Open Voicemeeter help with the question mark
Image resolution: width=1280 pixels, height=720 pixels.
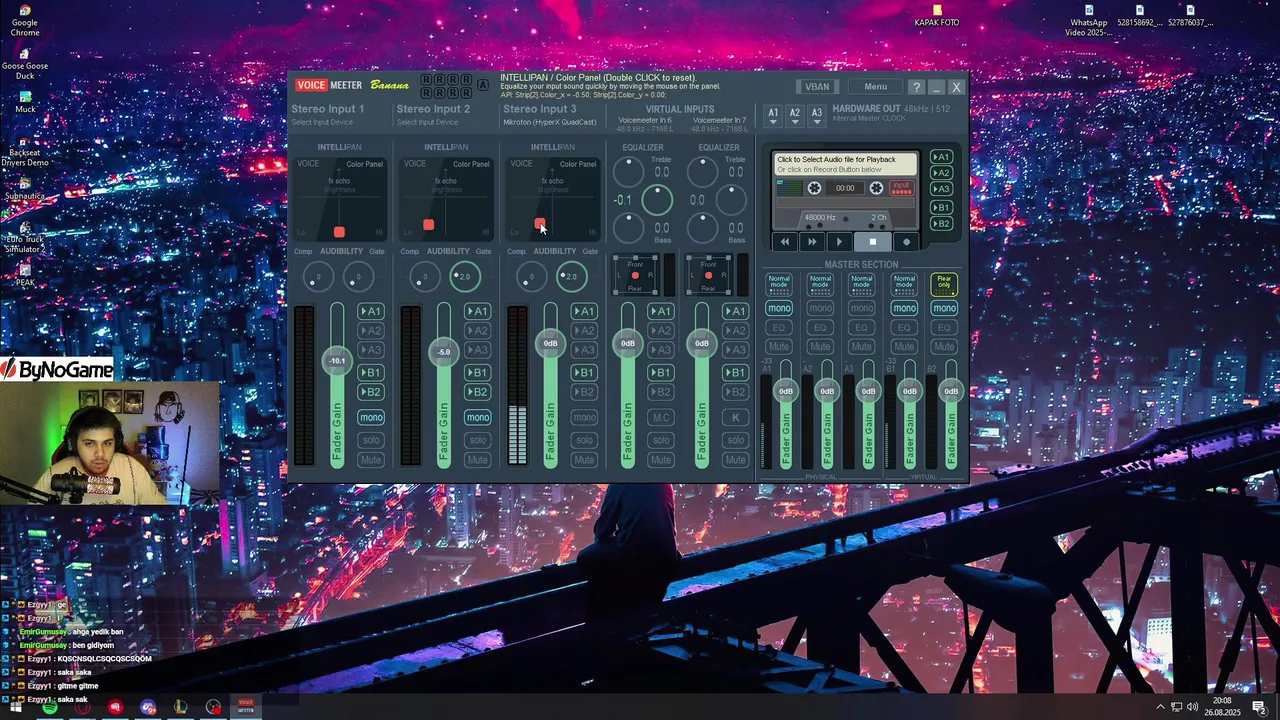click(x=916, y=87)
